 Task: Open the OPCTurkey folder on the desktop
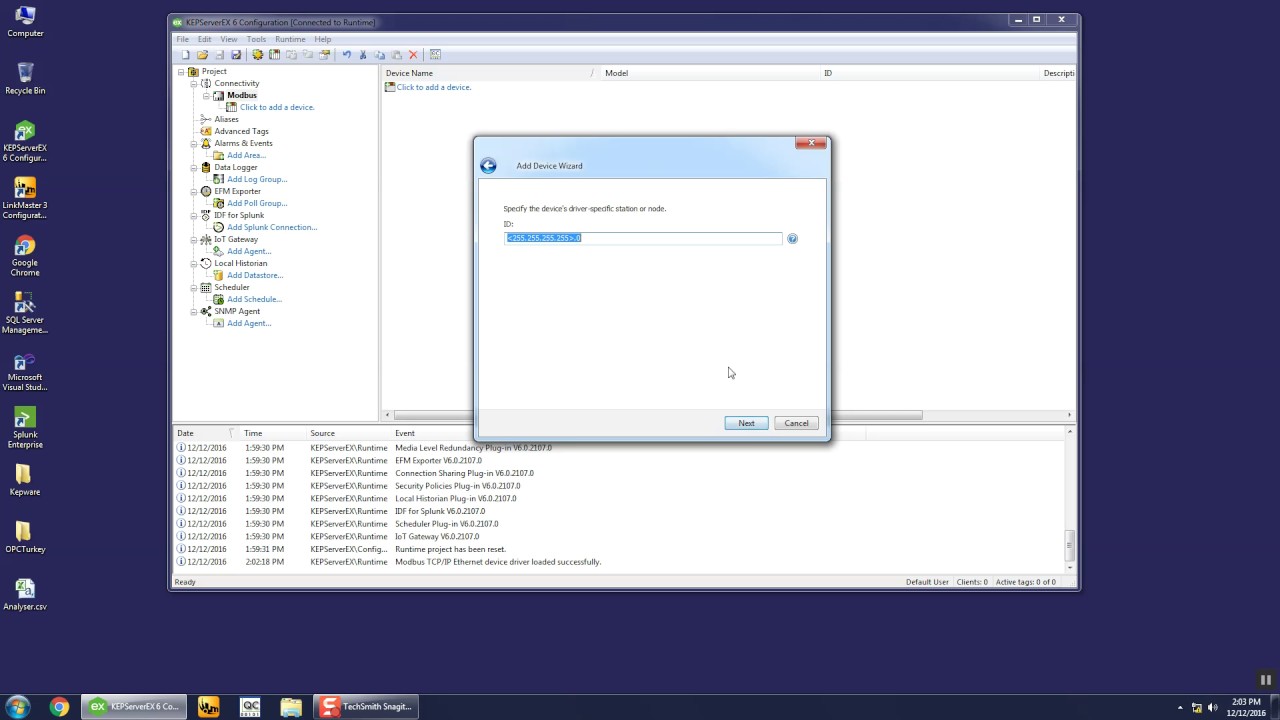(x=25, y=537)
